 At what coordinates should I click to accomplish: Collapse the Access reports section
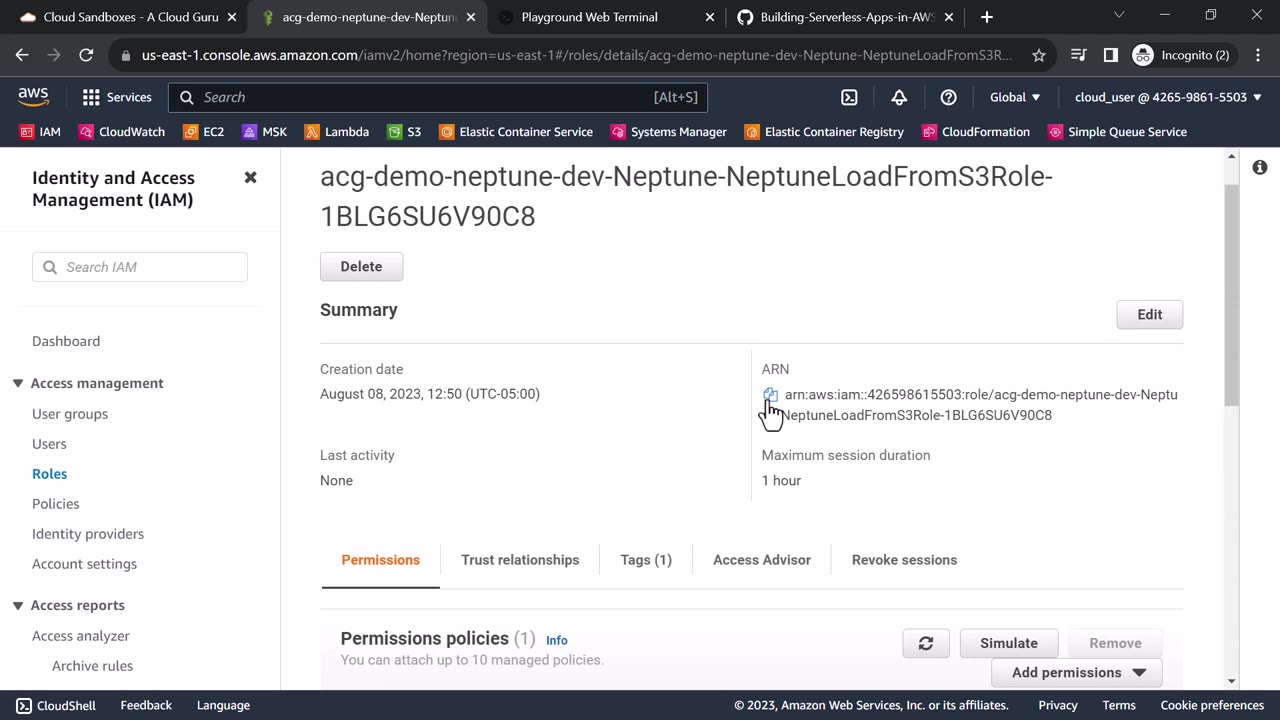click(18, 605)
